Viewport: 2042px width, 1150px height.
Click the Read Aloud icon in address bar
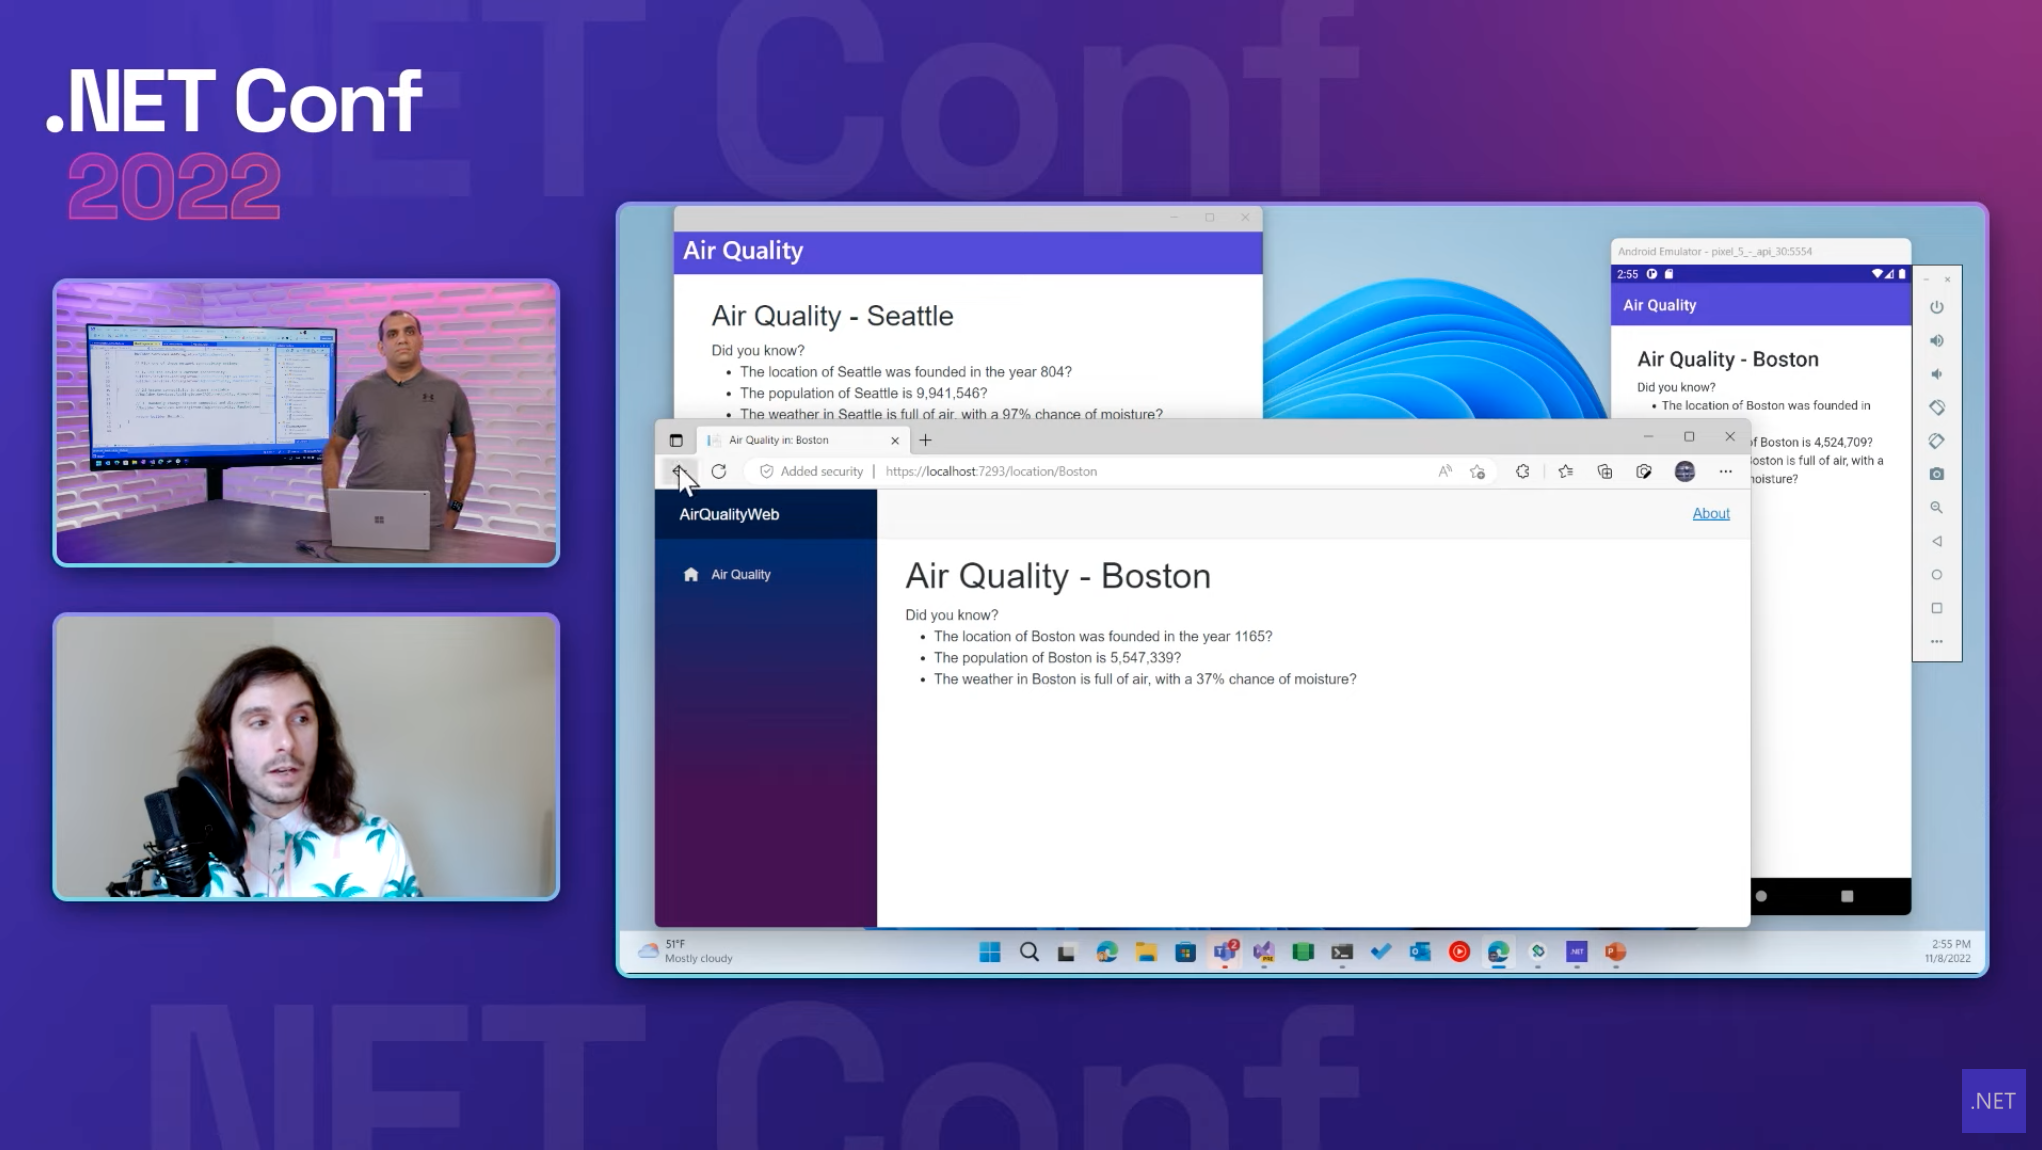(x=1444, y=471)
